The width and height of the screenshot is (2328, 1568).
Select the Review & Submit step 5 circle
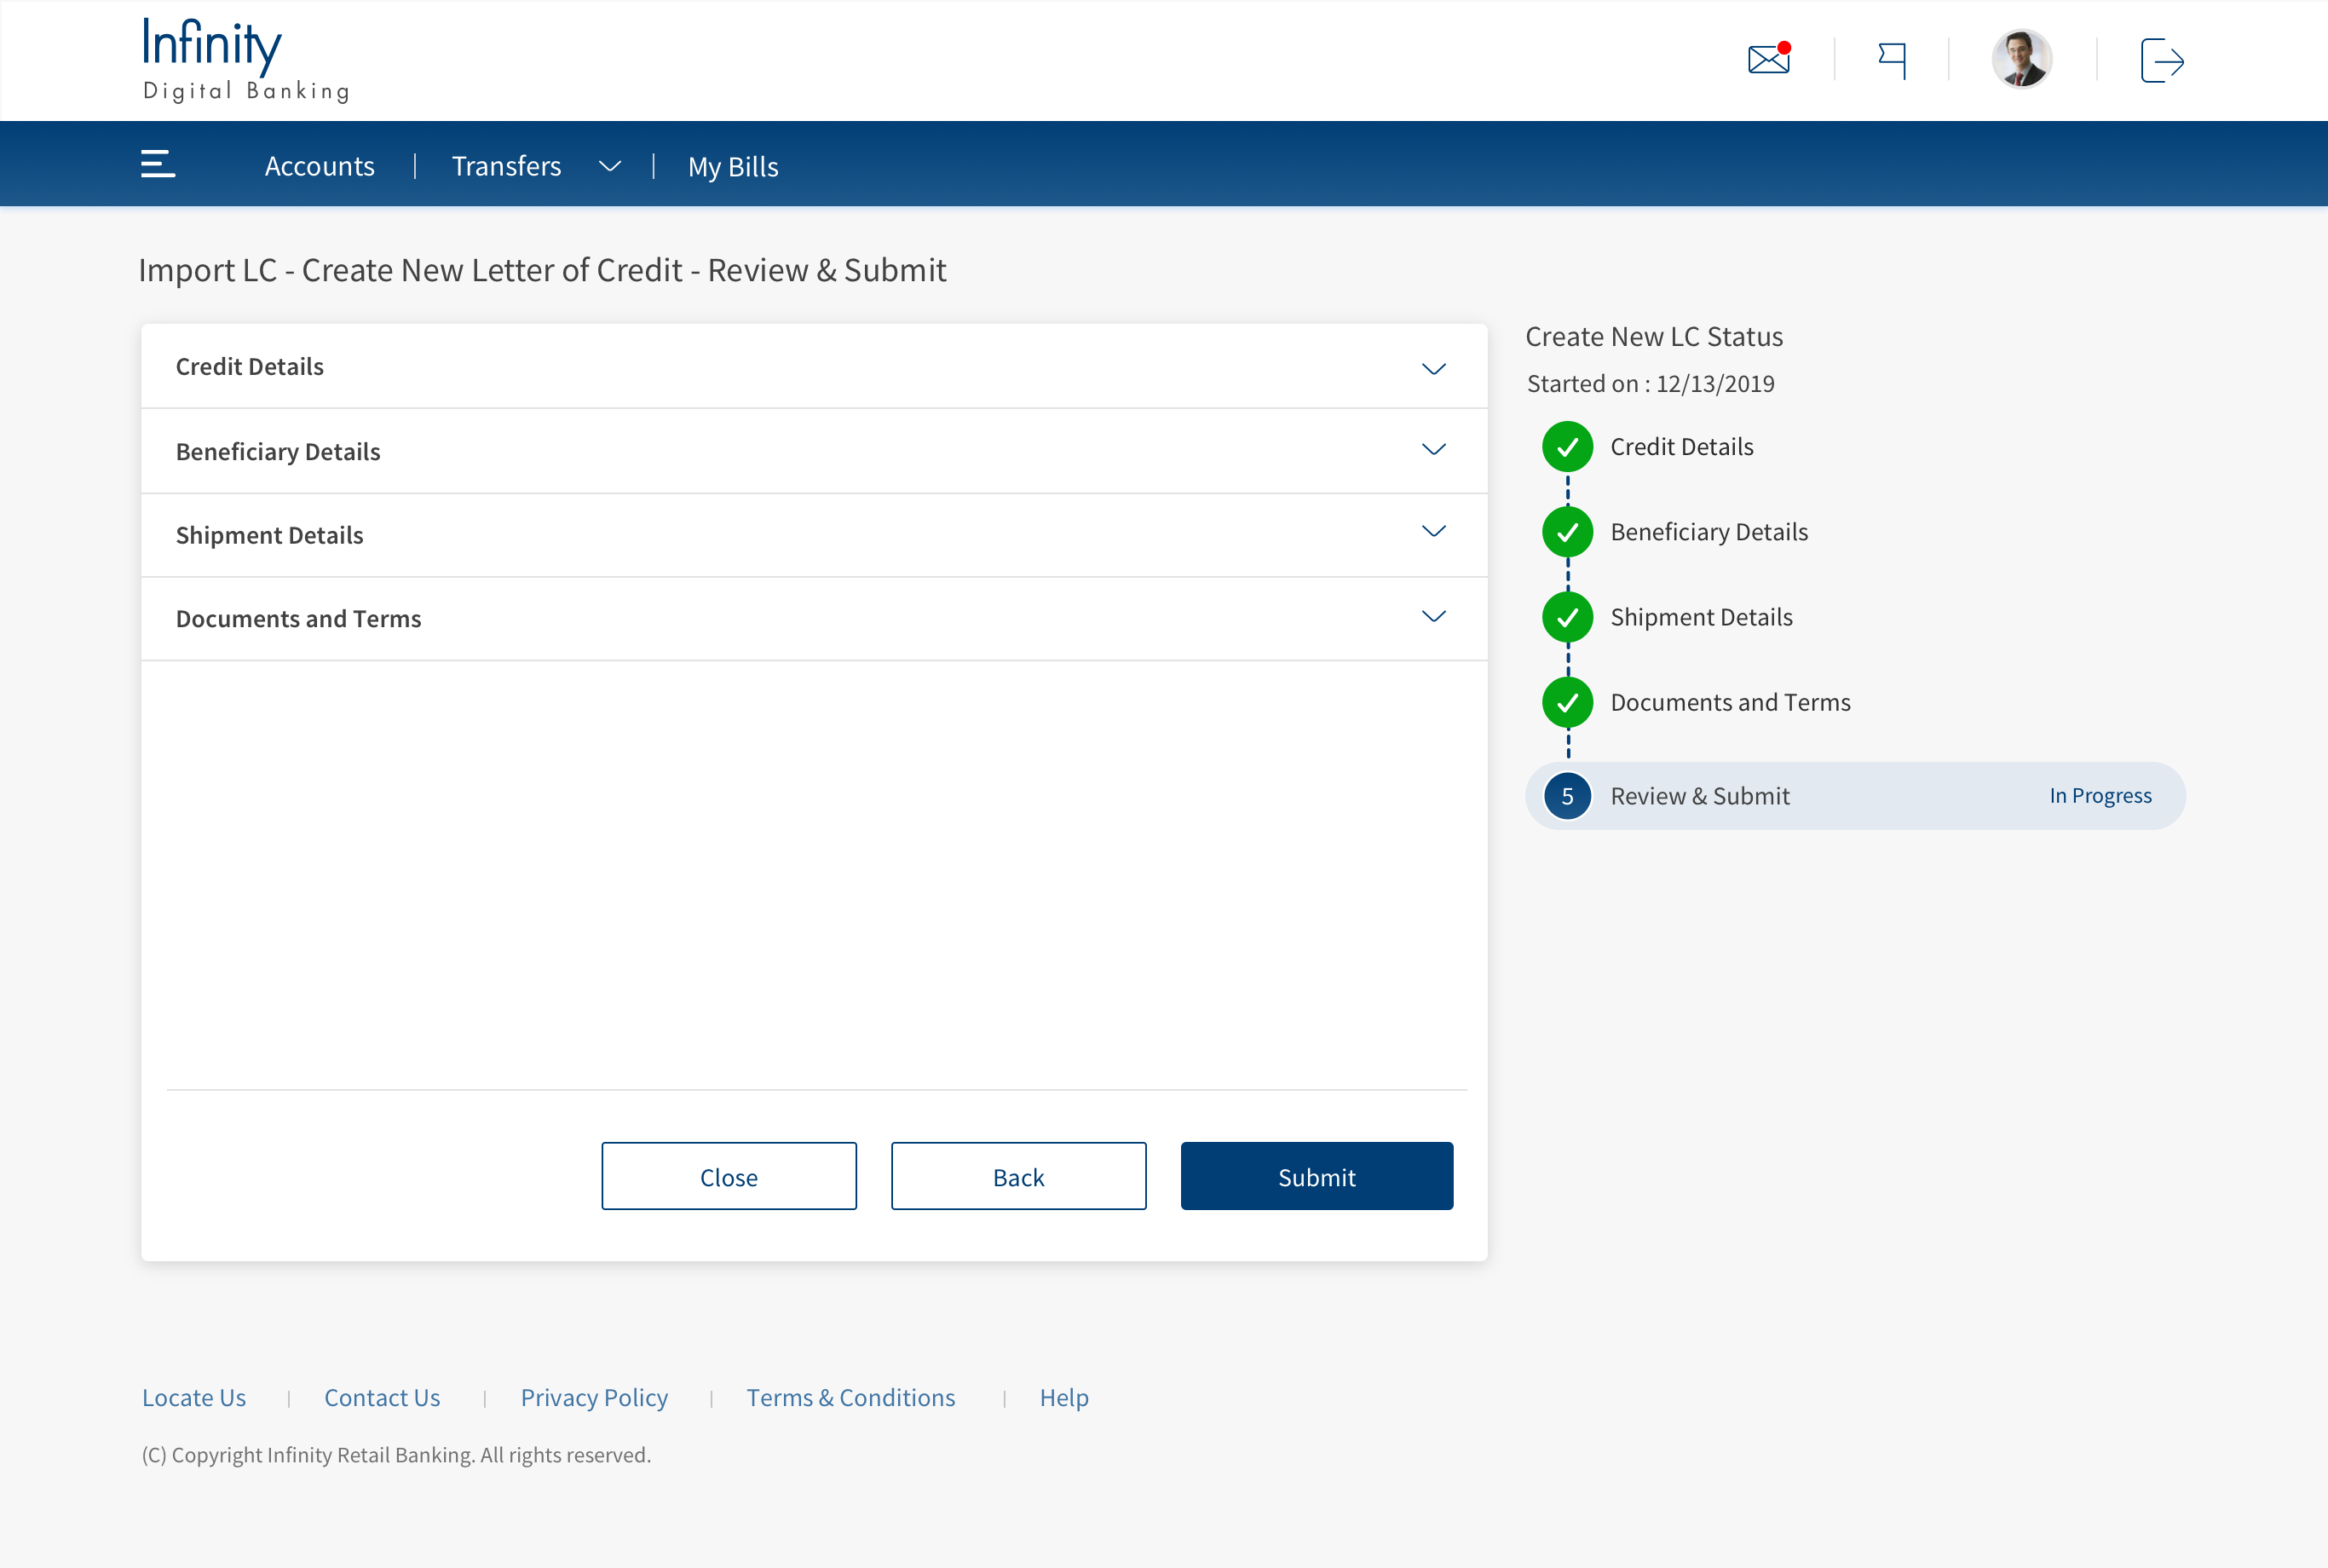(x=1567, y=796)
